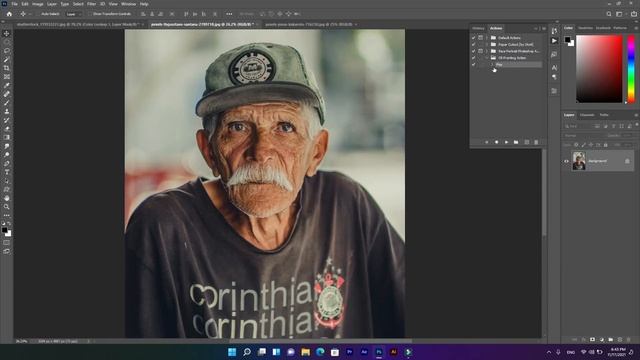The height and width of the screenshot is (360, 640).
Task: Select the Crop tool
Action: 7,68
